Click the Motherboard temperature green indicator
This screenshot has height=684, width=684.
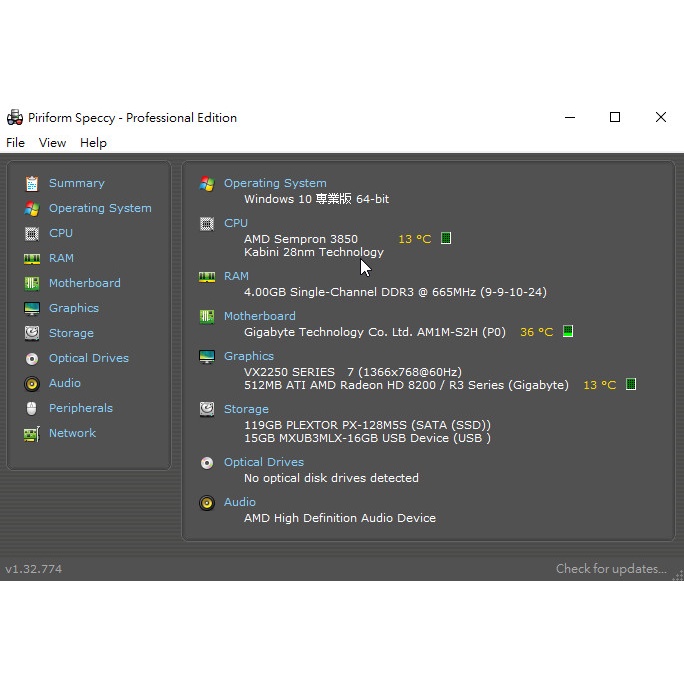tap(568, 331)
